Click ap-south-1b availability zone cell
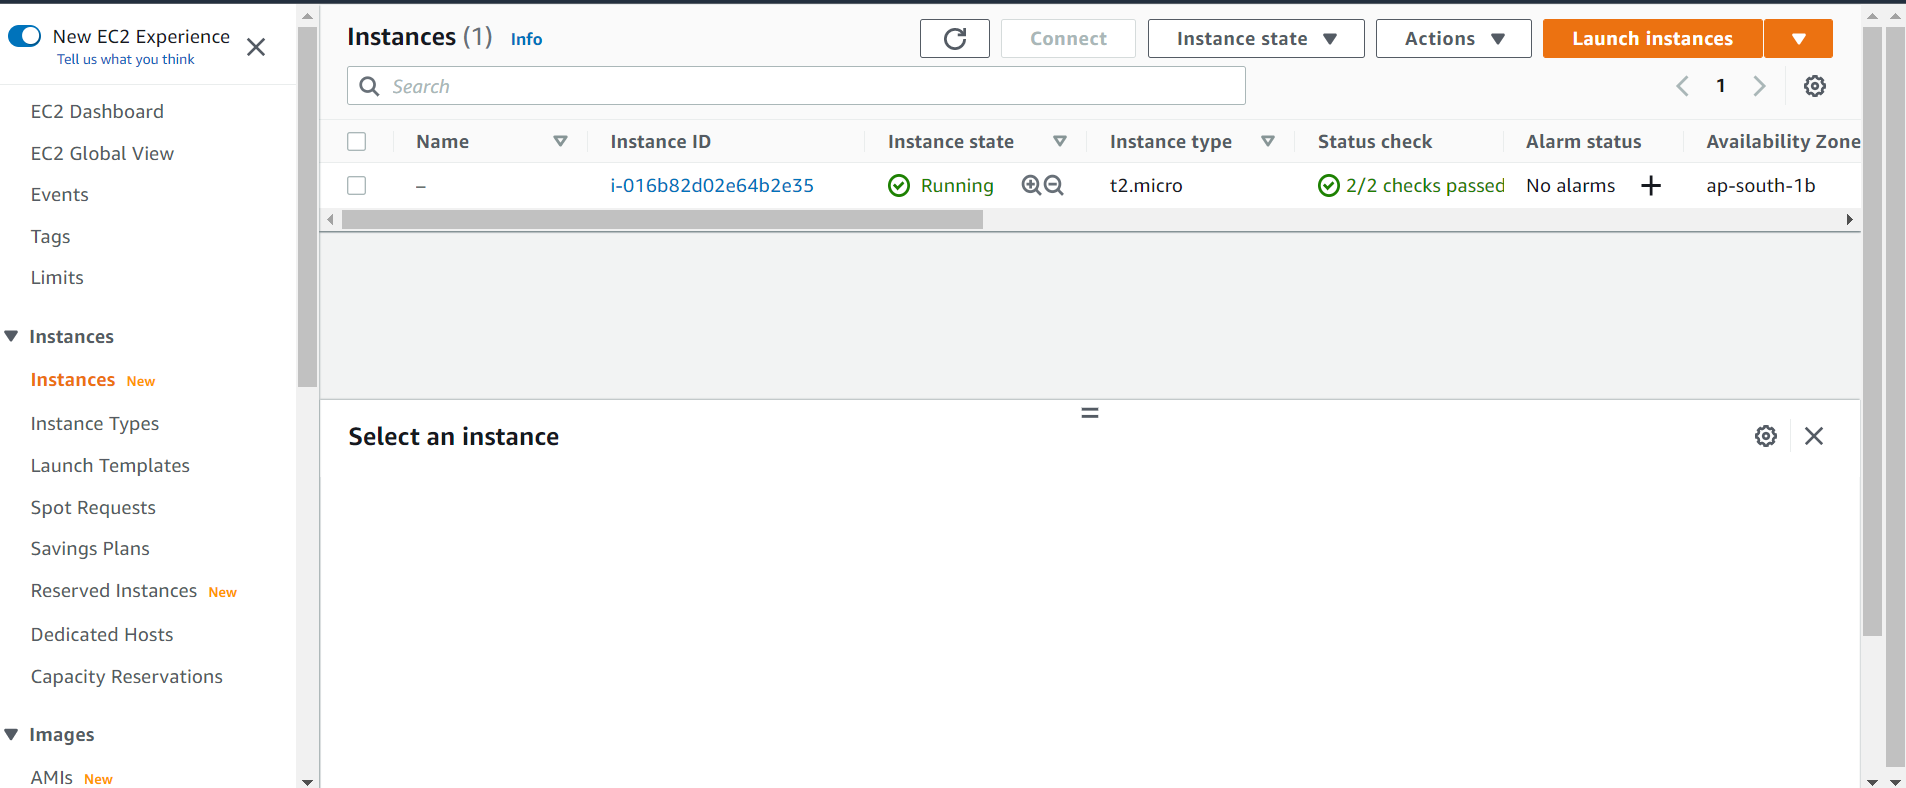This screenshot has width=1906, height=788. (x=1761, y=185)
